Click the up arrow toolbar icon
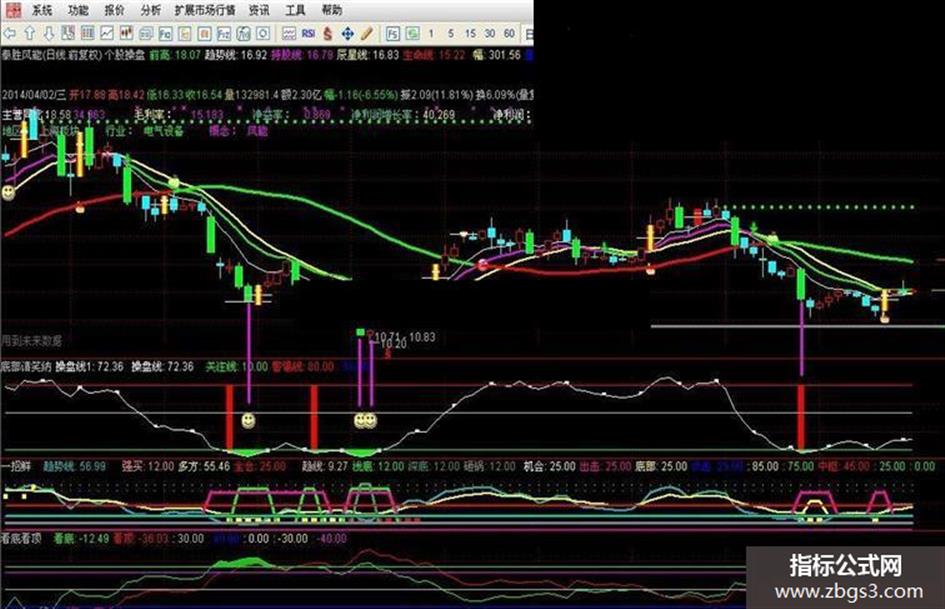Image resolution: width=945 pixels, height=609 pixels. pyautogui.click(x=30, y=34)
